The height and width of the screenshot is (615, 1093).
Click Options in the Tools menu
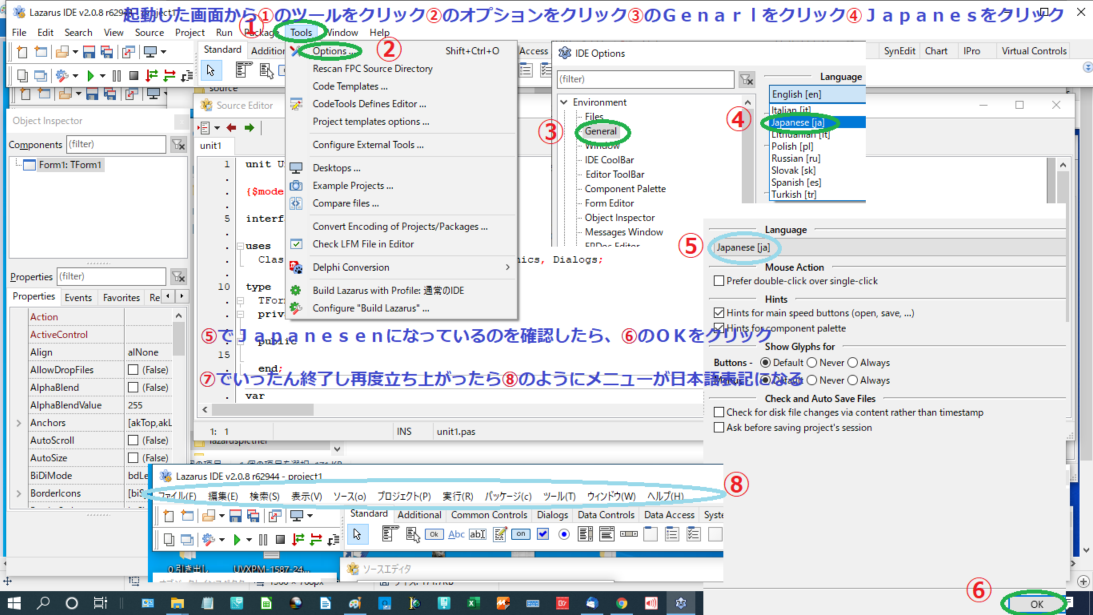pyautogui.click(x=335, y=51)
